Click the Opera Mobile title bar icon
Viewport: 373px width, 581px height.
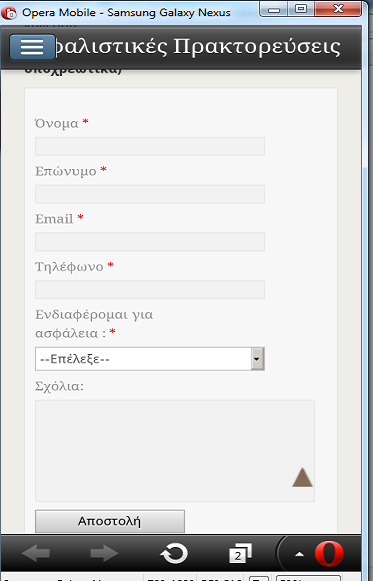pyautogui.click(x=9, y=13)
